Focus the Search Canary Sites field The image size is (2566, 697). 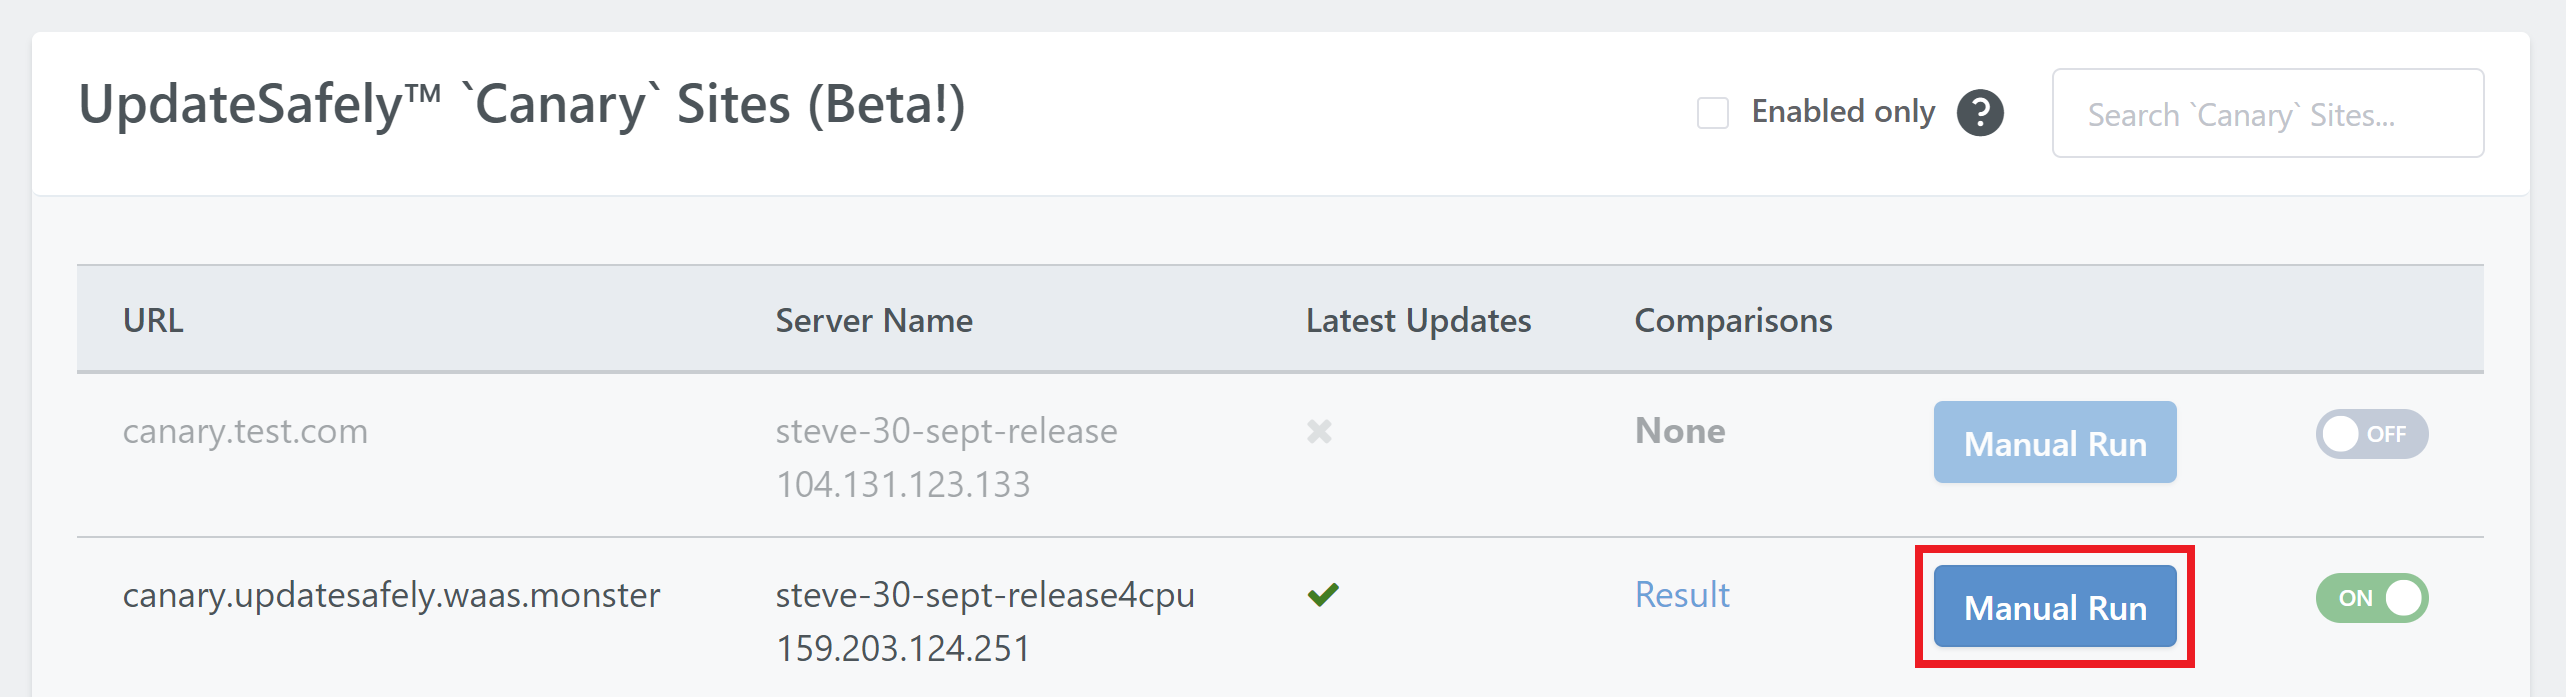(x=2267, y=113)
